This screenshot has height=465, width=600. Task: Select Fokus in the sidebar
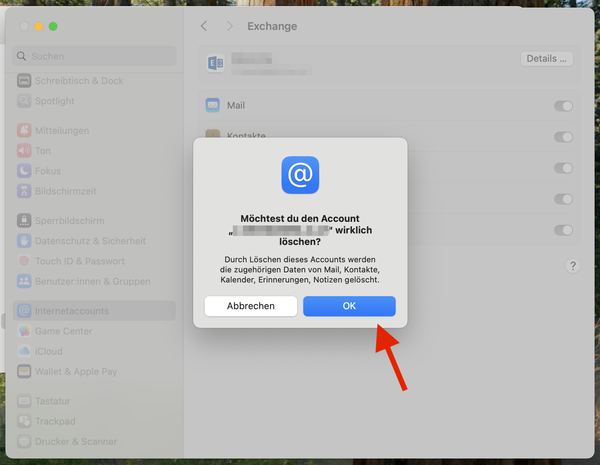(x=48, y=171)
